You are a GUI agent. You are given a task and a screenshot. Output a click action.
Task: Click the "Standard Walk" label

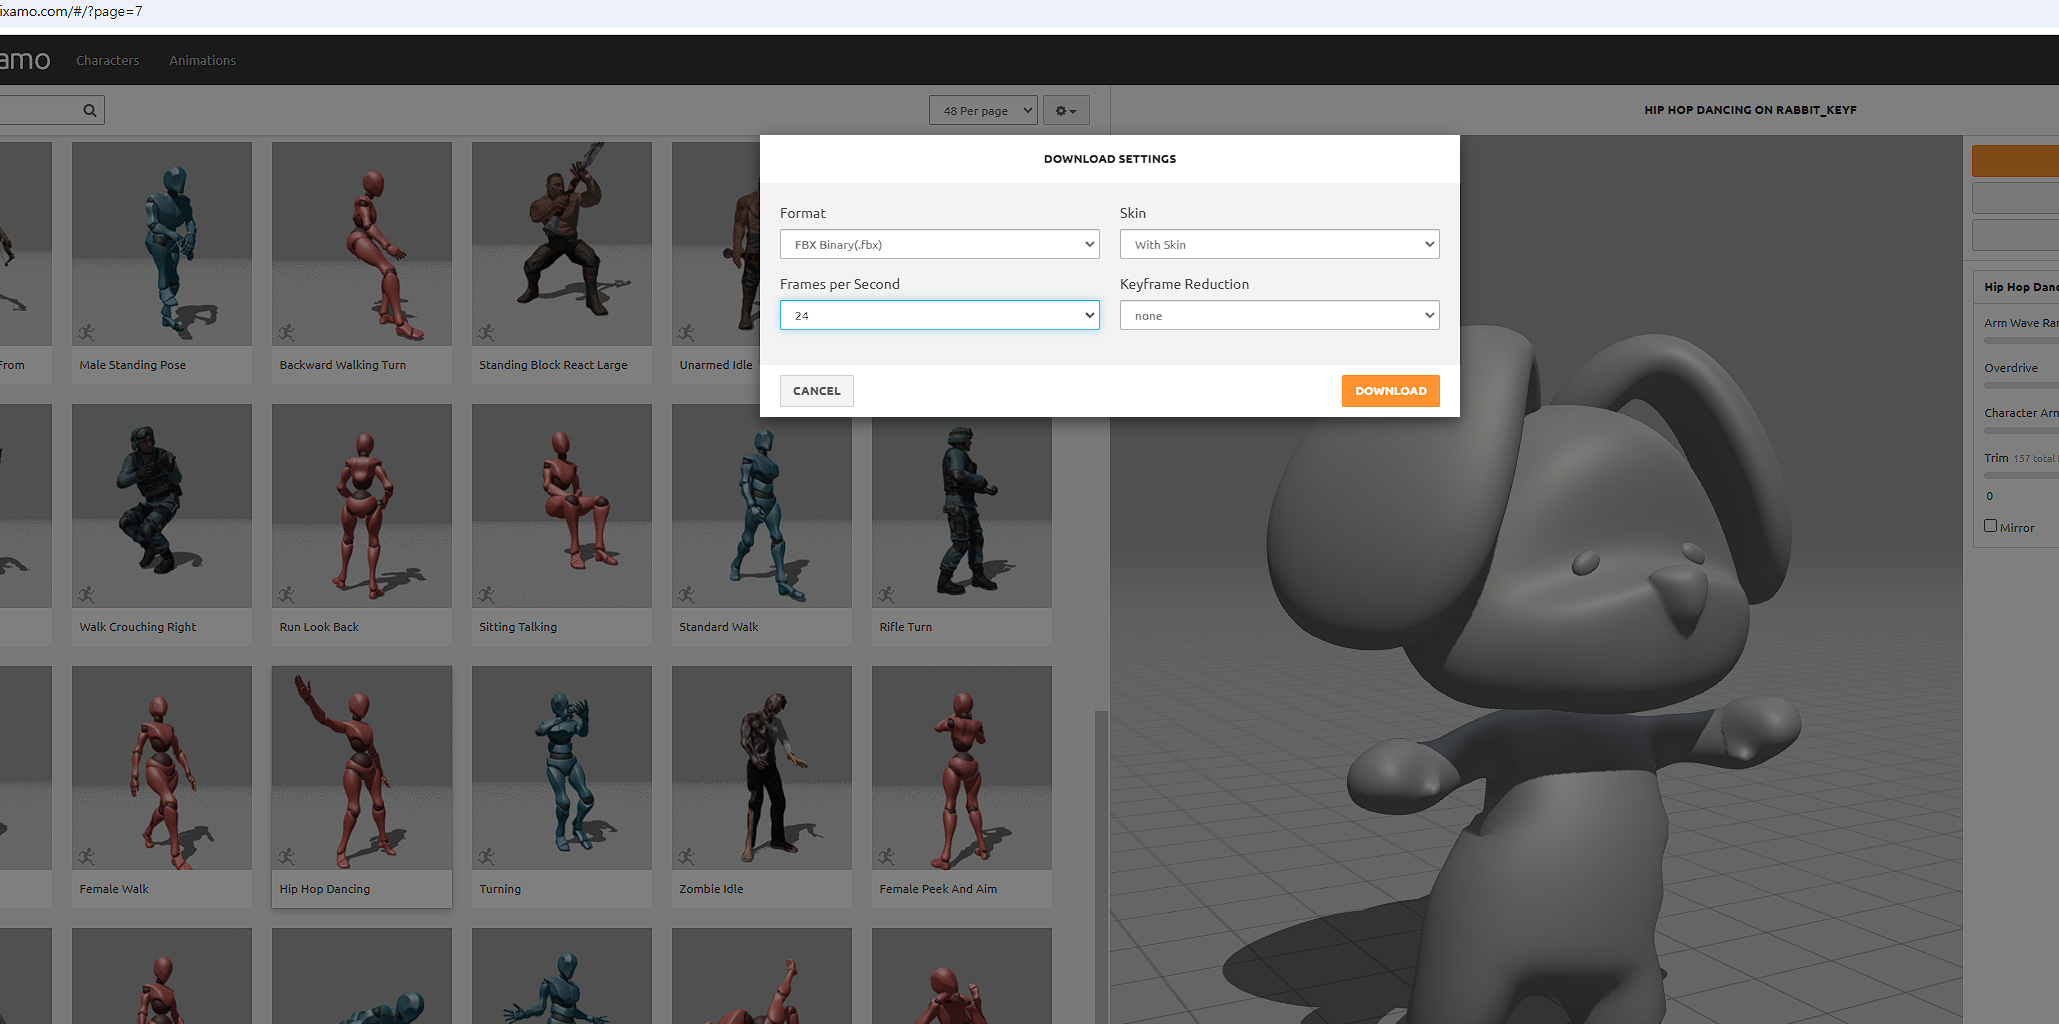click(x=719, y=627)
